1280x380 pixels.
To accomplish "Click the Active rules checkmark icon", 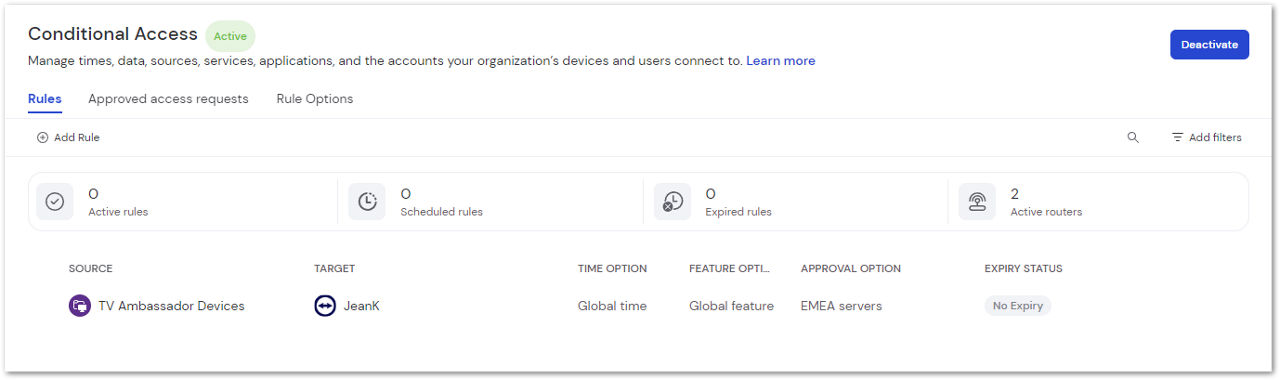I will tap(55, 202).
